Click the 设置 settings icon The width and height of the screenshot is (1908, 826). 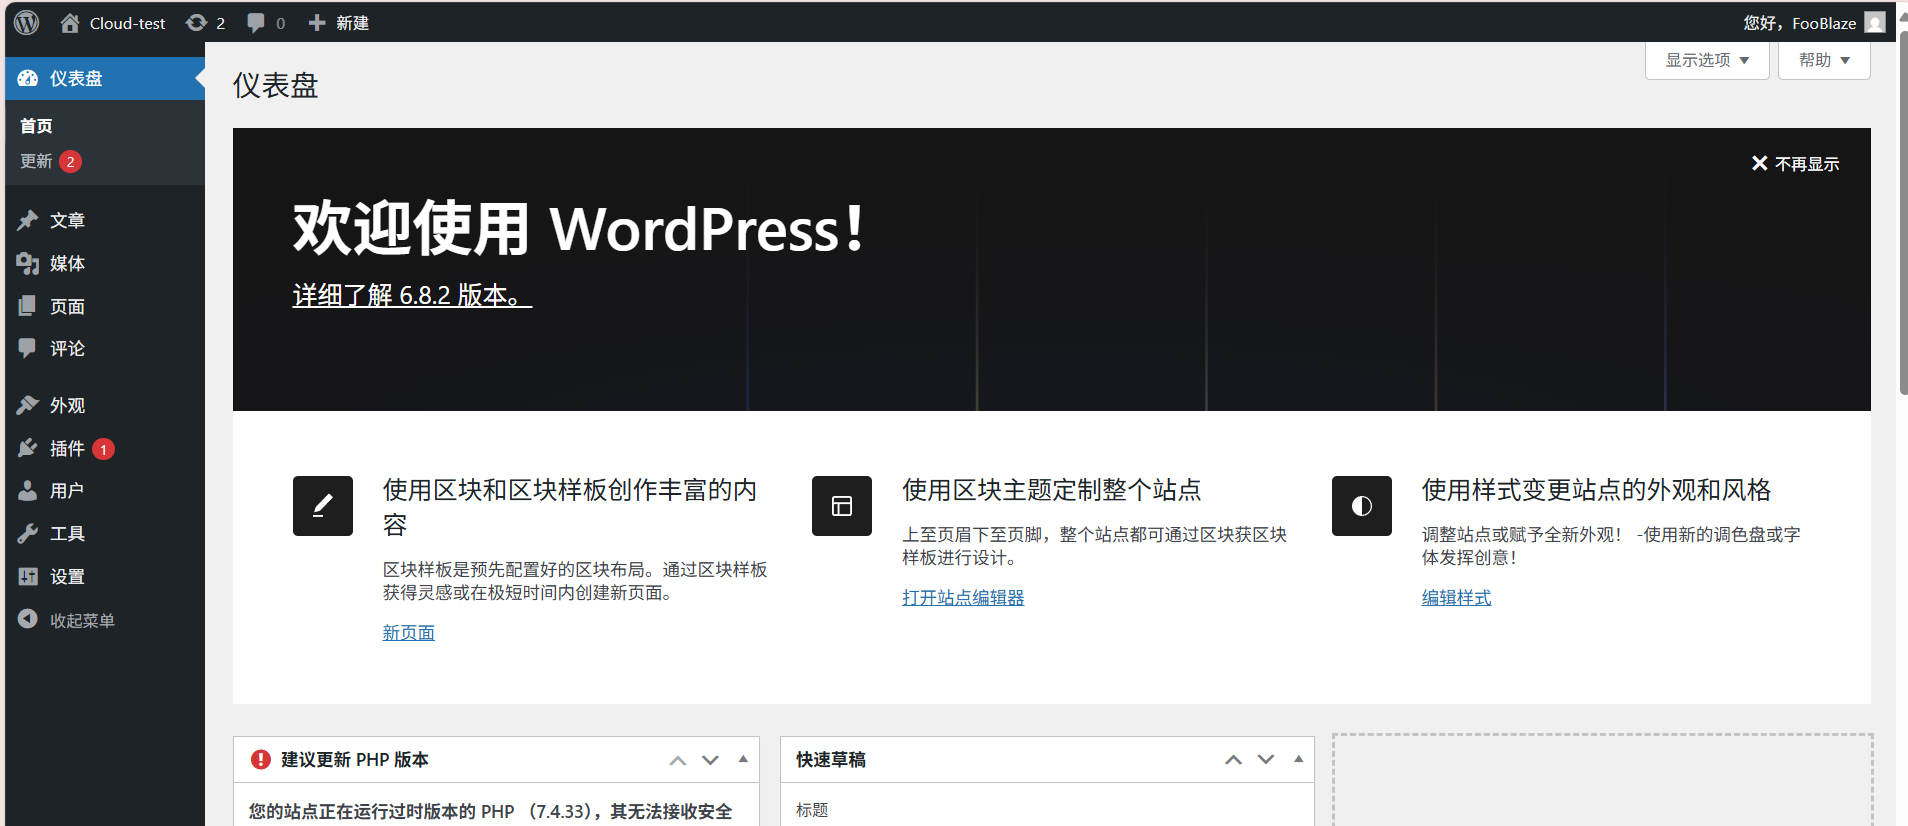pos(28,576)
